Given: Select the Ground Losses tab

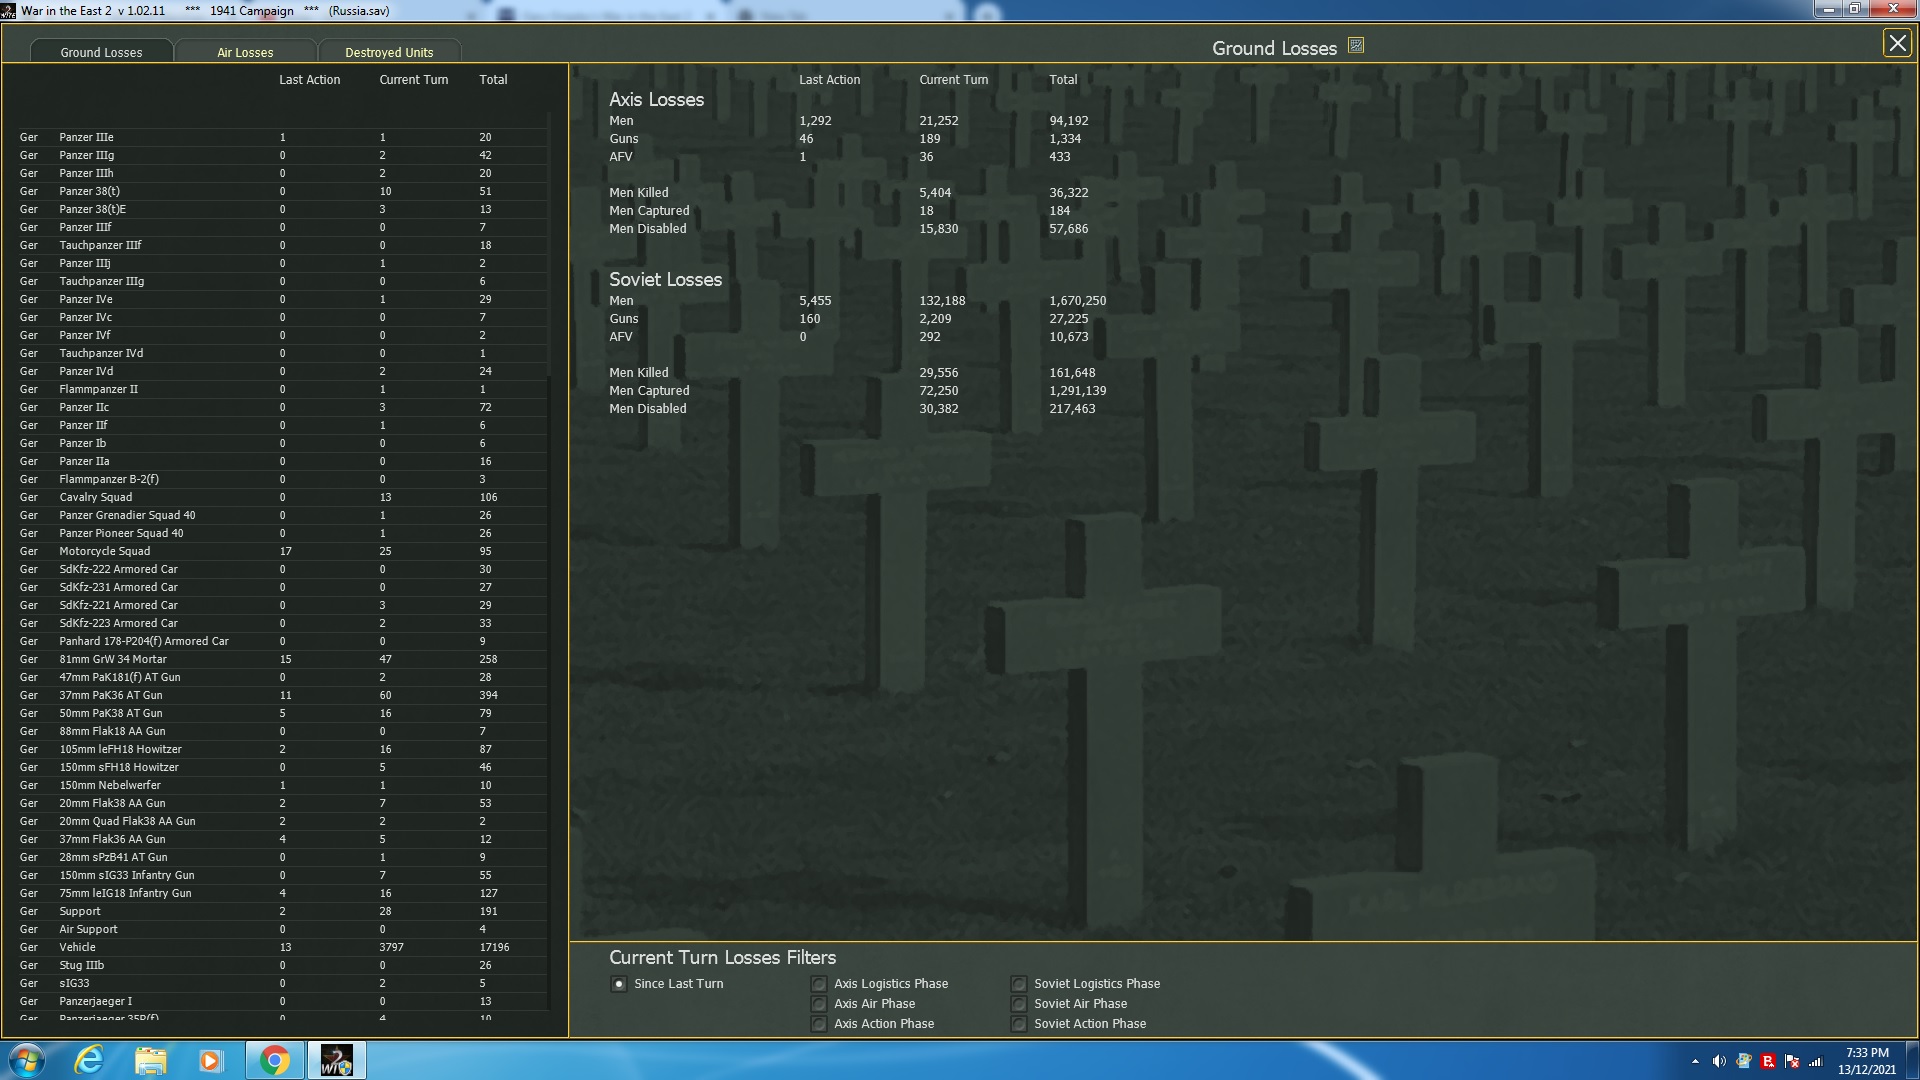Looking at the screenshot, I should [x=101, y=52].
